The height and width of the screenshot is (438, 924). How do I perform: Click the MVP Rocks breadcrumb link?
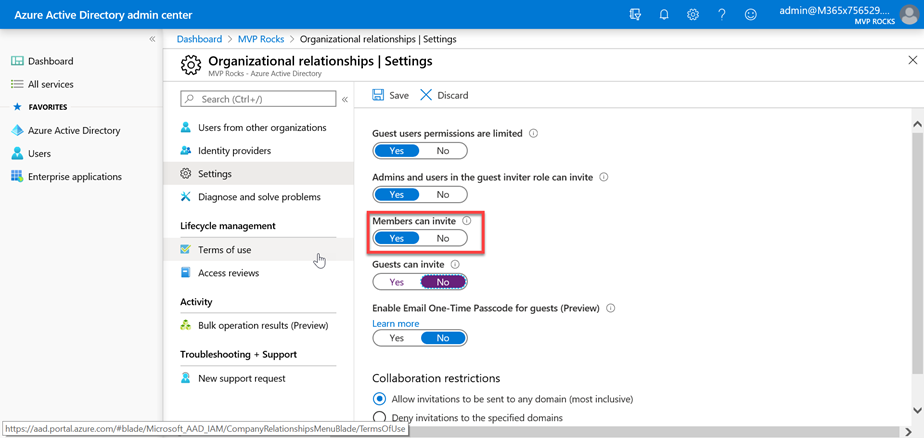[x=260, y=39]
